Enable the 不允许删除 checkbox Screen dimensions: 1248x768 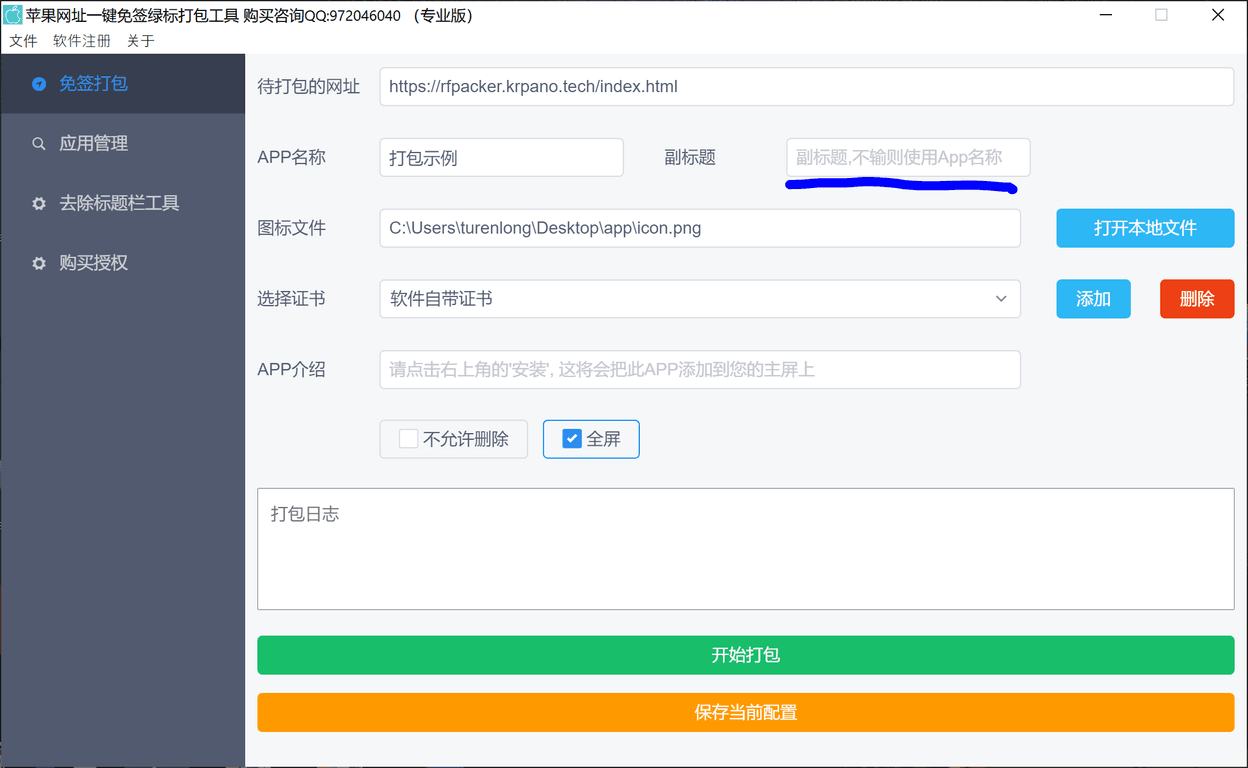[x=409, y=438]
